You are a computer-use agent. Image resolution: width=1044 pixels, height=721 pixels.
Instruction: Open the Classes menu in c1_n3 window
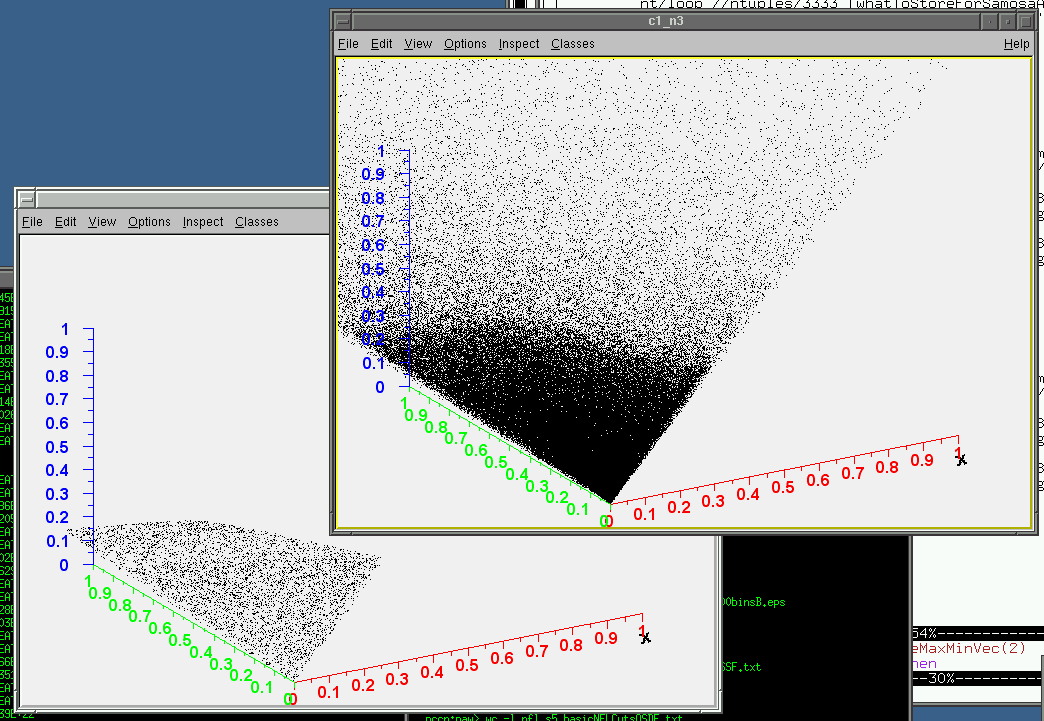572,44
